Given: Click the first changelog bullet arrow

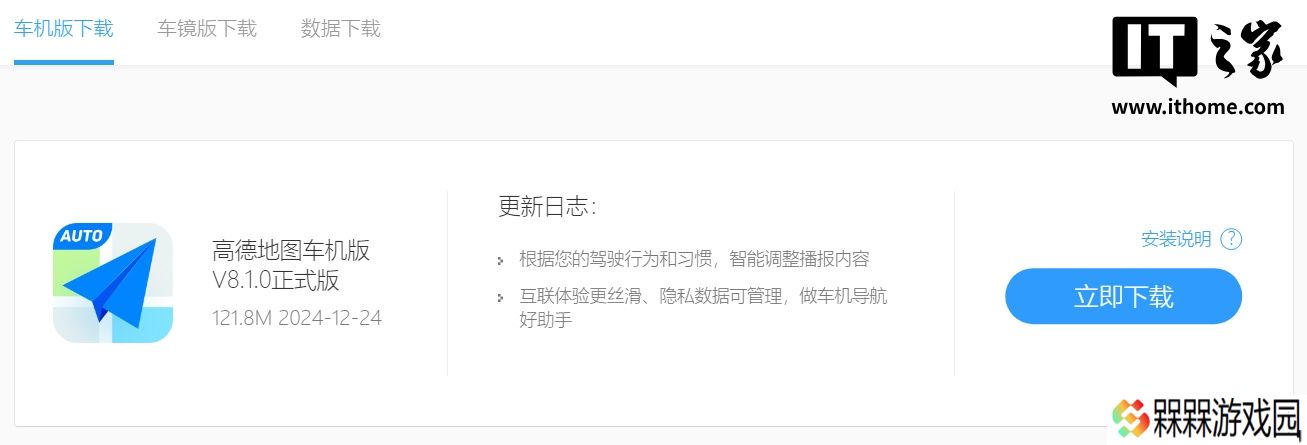Looking at the screenshot, I should click(x=500, y=261).
